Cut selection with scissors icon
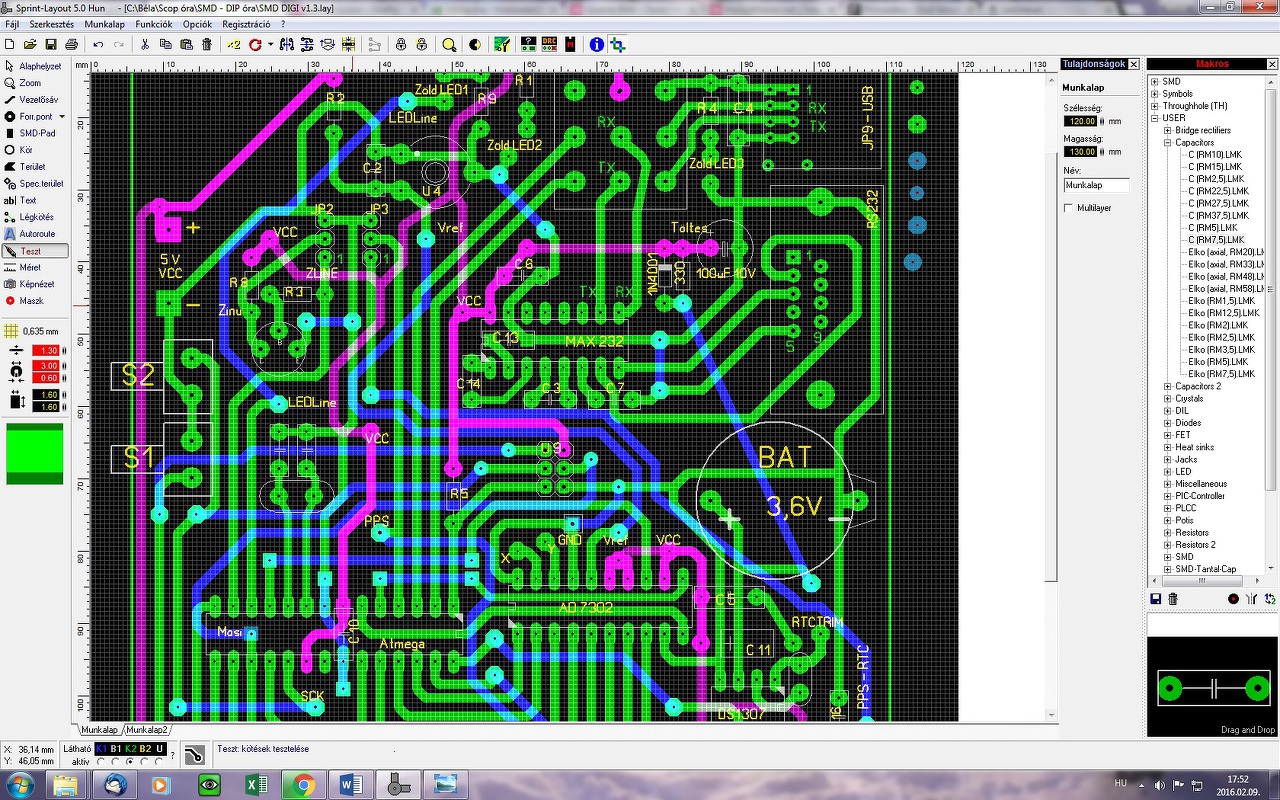The height and width of the screenshot is (800, 1280). 145,44
